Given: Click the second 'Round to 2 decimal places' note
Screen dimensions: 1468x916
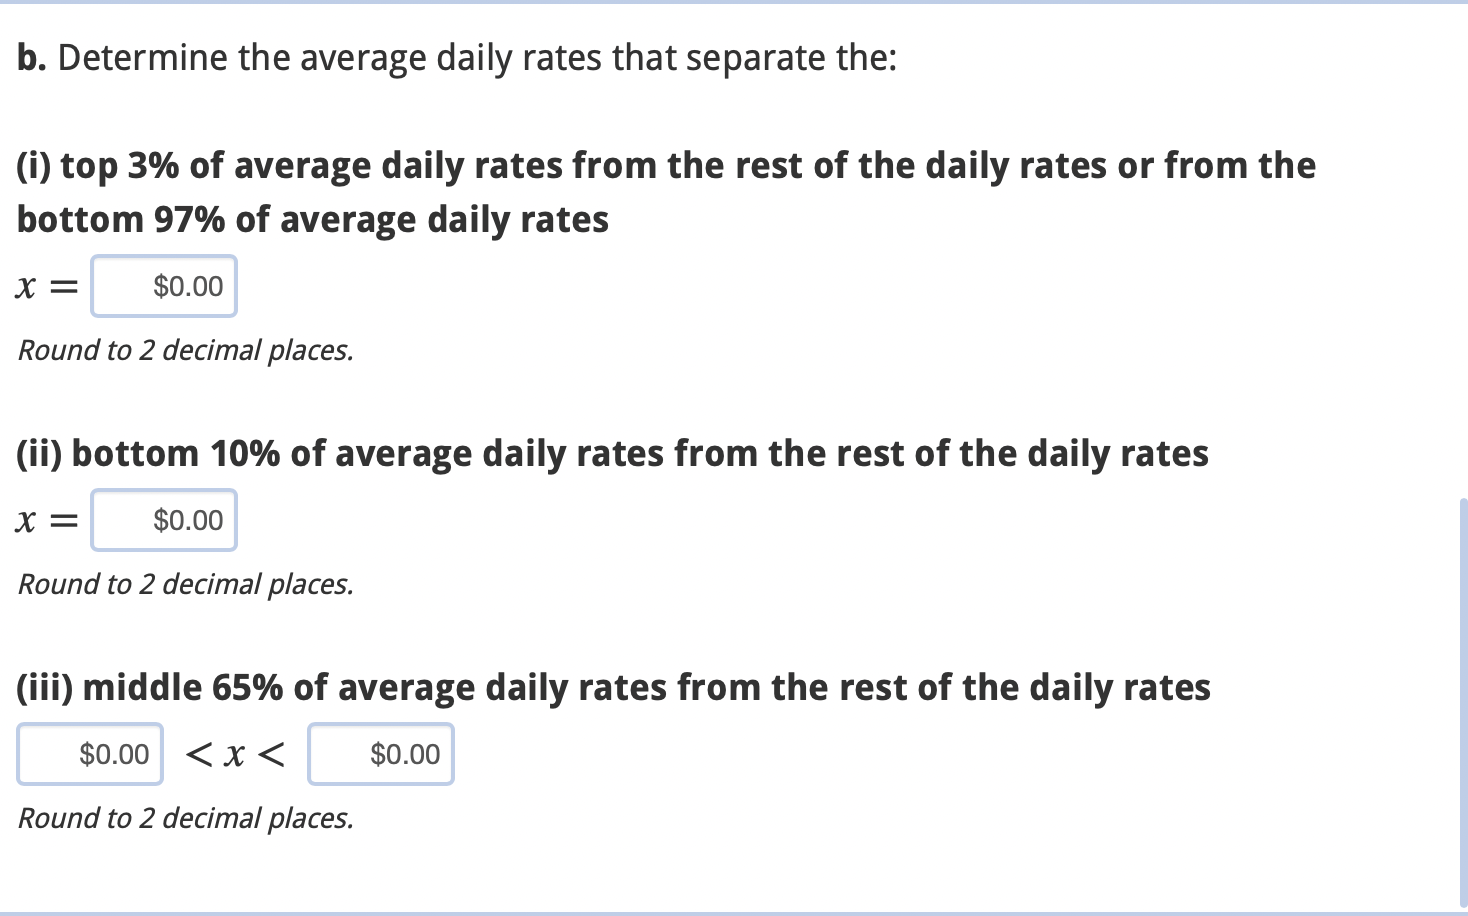Looking at the screenshot, I should pyautogui.click(x=186, y=584).
